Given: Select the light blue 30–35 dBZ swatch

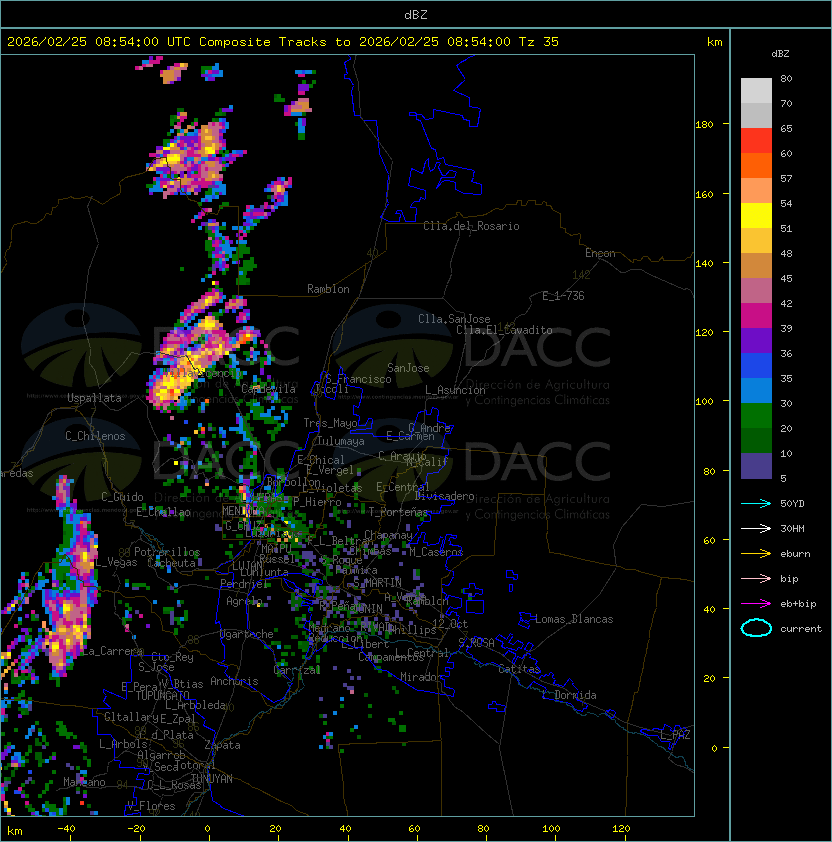Looking at the screenshot, I should pyautogui.click(x=756, y=391).
